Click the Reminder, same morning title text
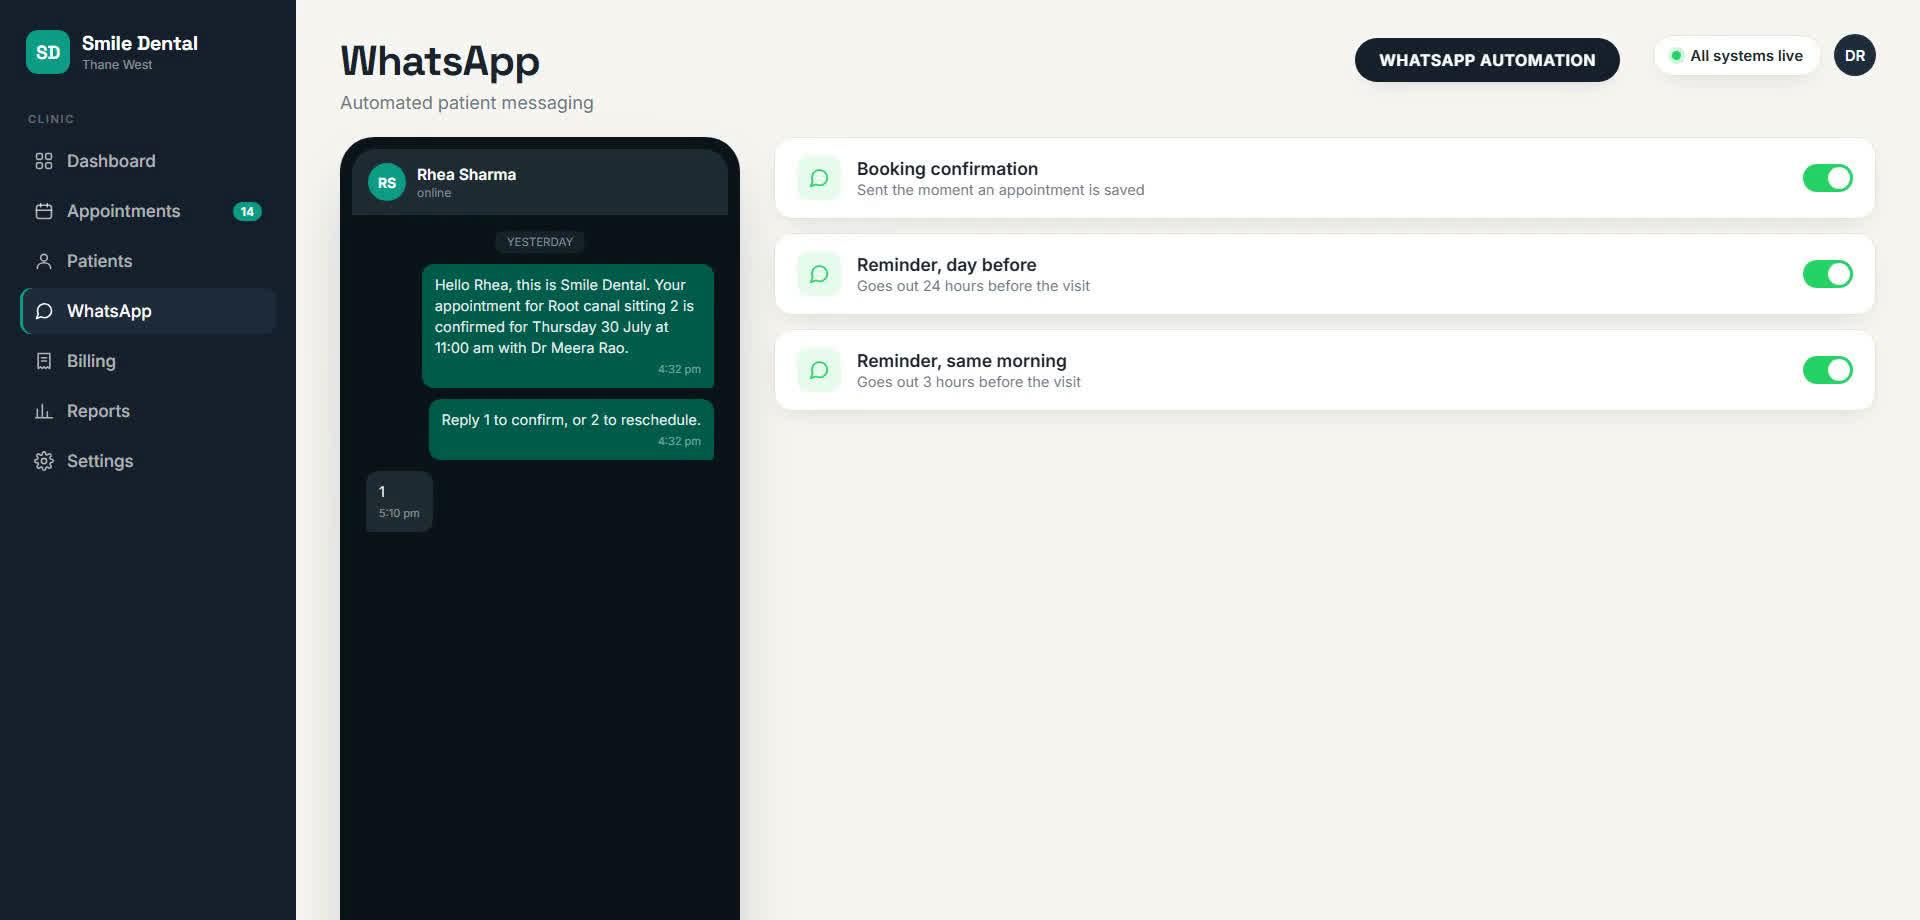The width and height of the screenshot is (1920, 920). click(962, 361)
